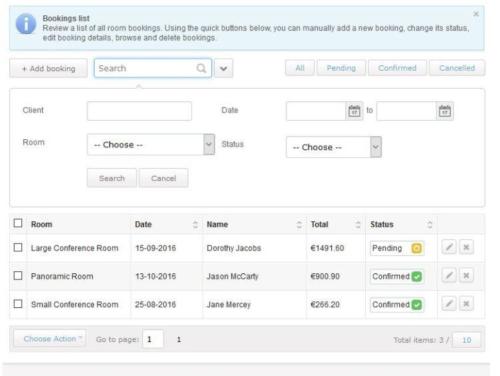Sort bookings by Date column arrows
The height and width of the screenshot is (376, 500).
pyautogui.click(x=196, y=225)
